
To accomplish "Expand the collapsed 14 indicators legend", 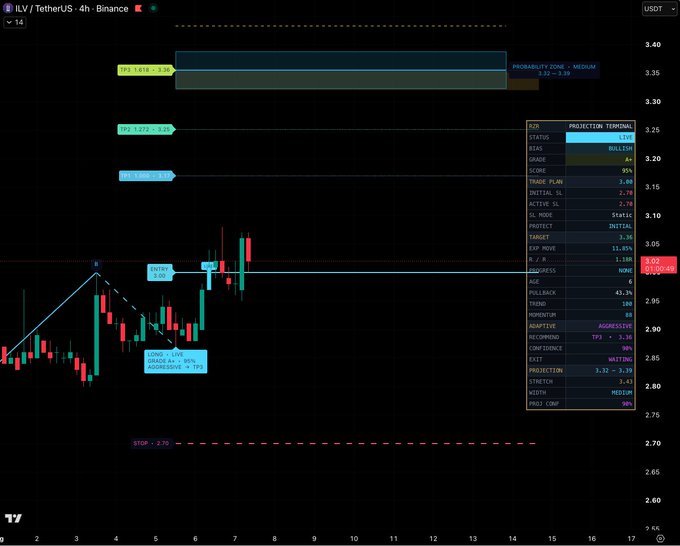I will tap(15, 22).
